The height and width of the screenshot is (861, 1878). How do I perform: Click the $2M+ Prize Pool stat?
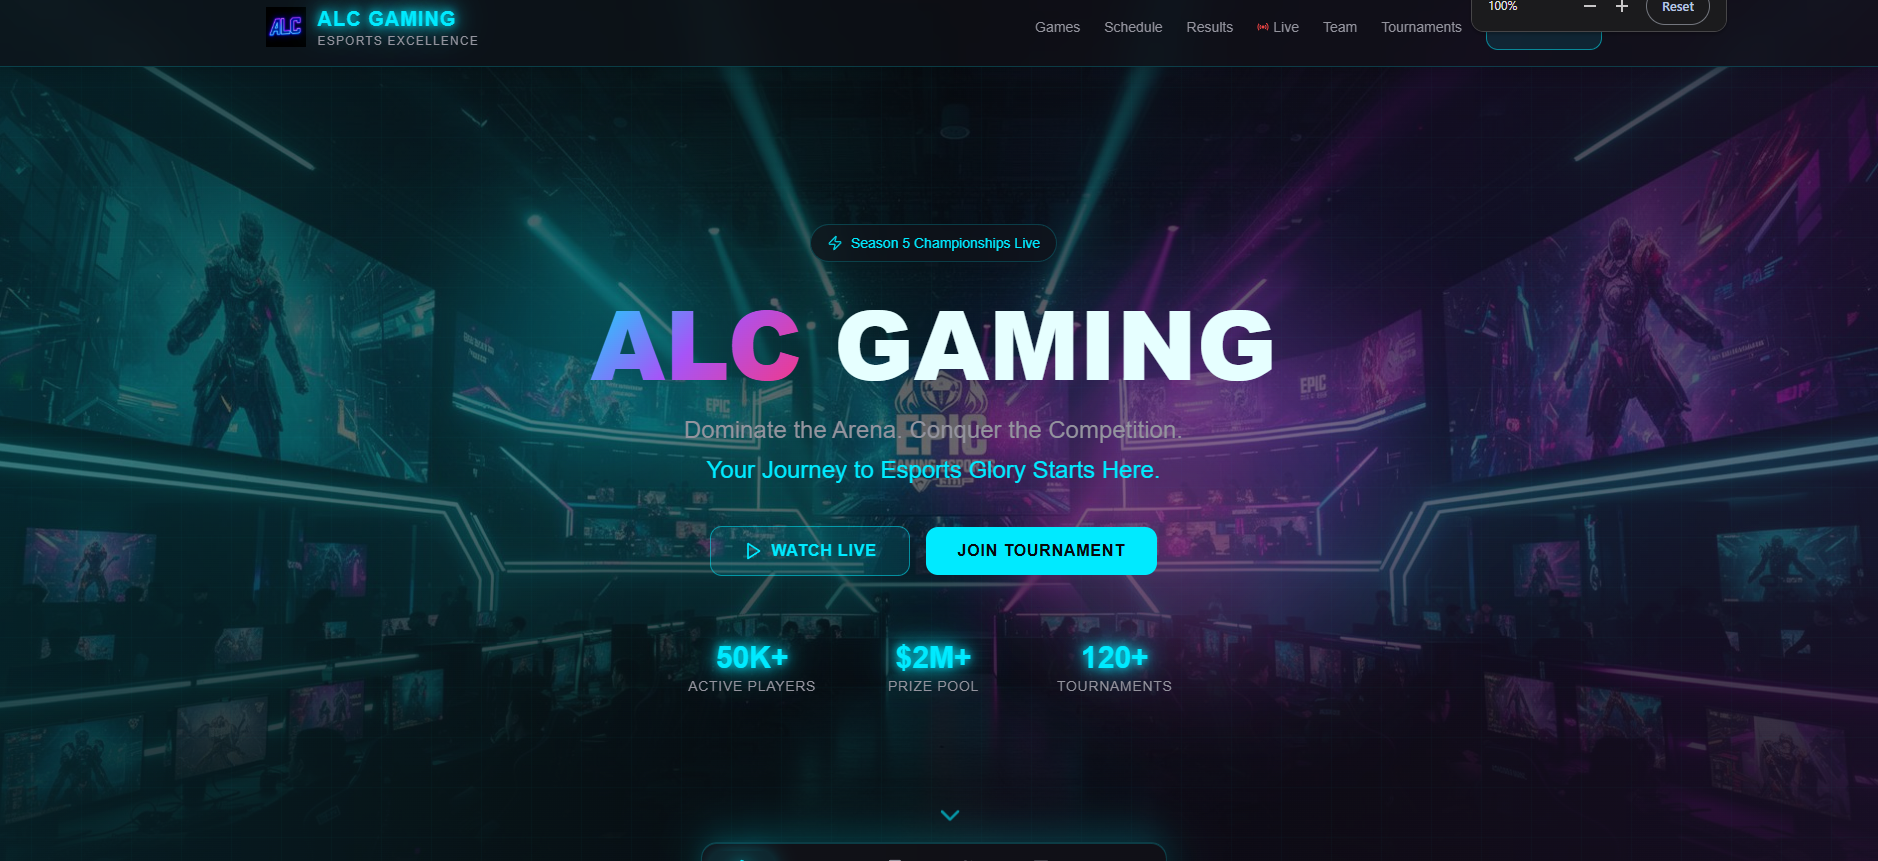[x=933, y=668]
